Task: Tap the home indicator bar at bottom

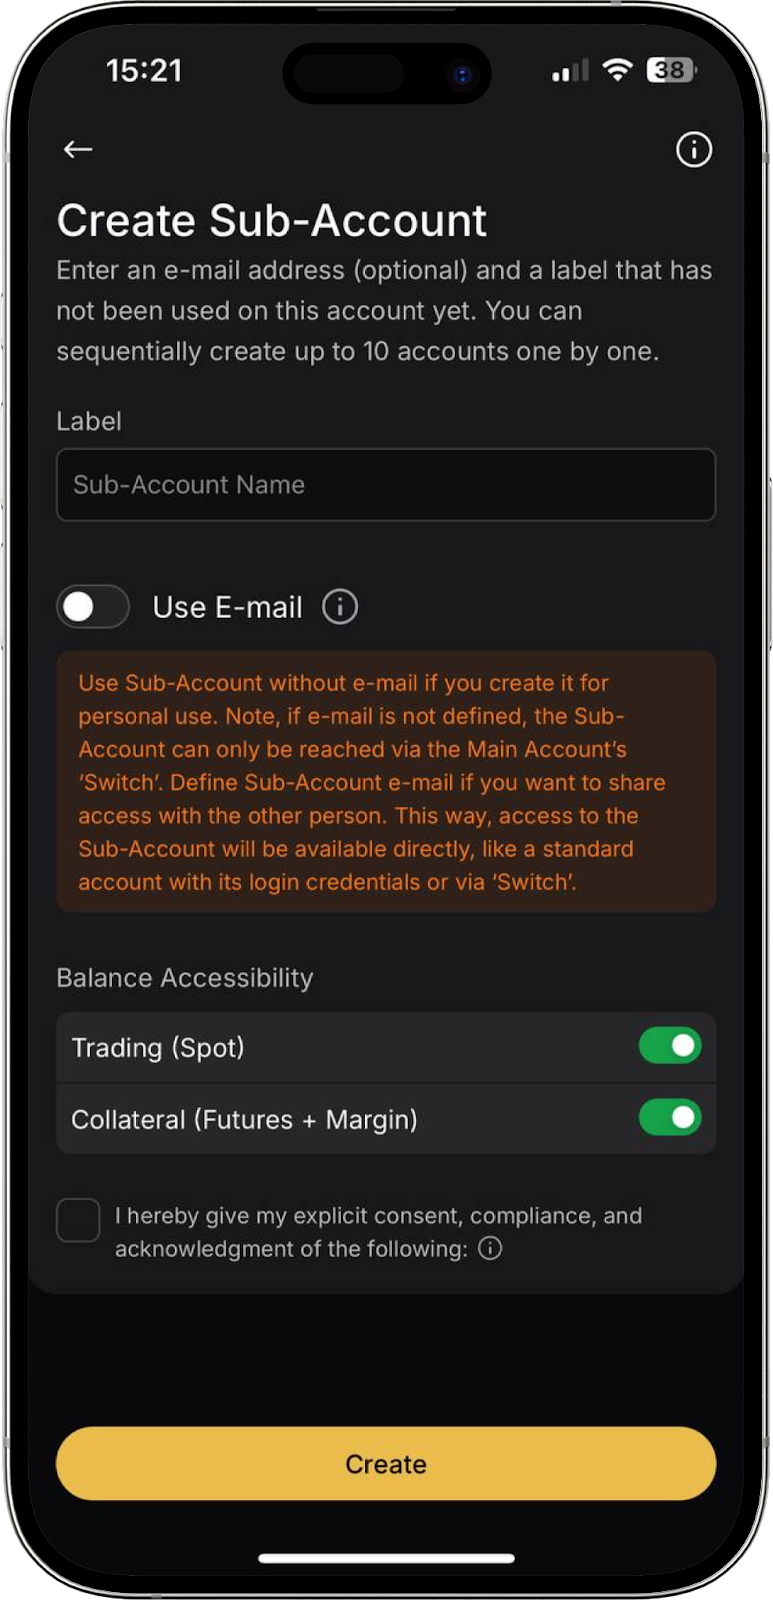Action: [x=386, y=1558]
